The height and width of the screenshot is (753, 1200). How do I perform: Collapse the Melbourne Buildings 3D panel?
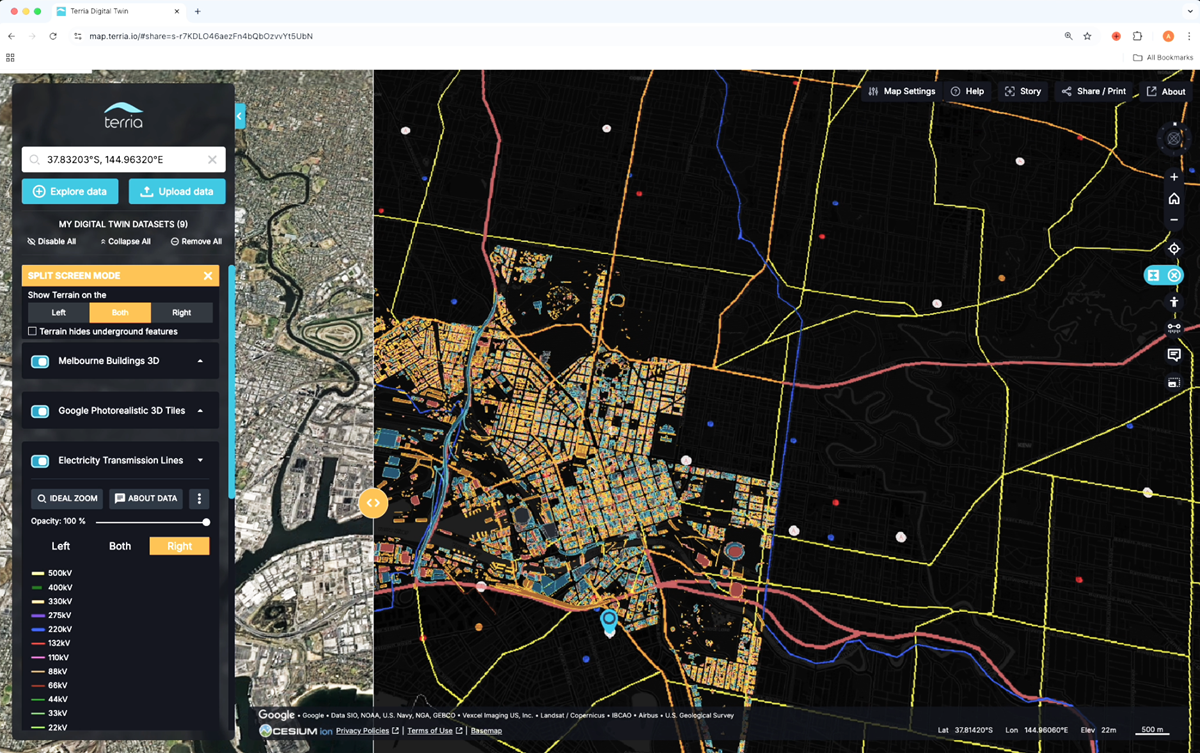200,361
